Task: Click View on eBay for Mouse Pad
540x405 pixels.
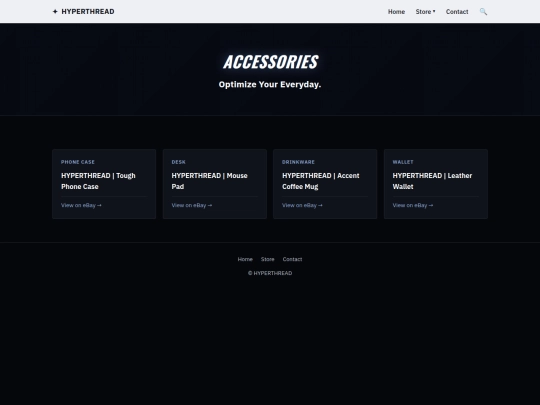Action: pyautogui.click(x=192, y=205)
